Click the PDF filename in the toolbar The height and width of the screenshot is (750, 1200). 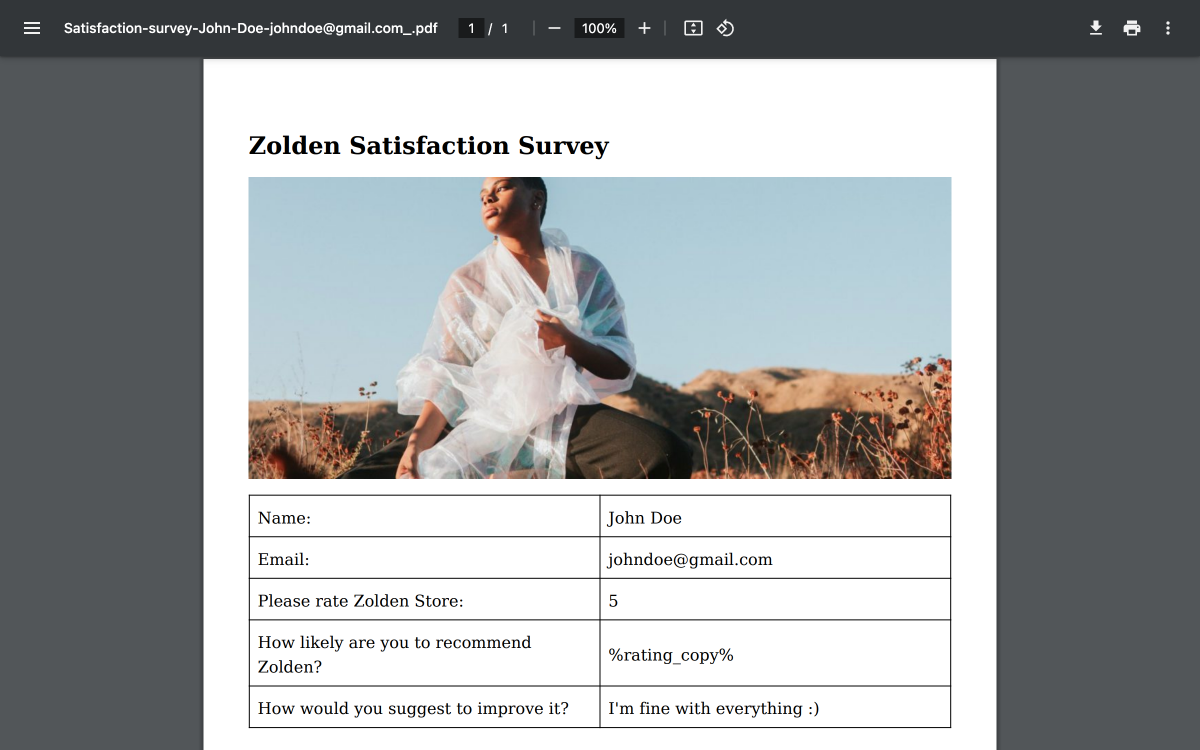pyautogui.click(x=251, y=28)
